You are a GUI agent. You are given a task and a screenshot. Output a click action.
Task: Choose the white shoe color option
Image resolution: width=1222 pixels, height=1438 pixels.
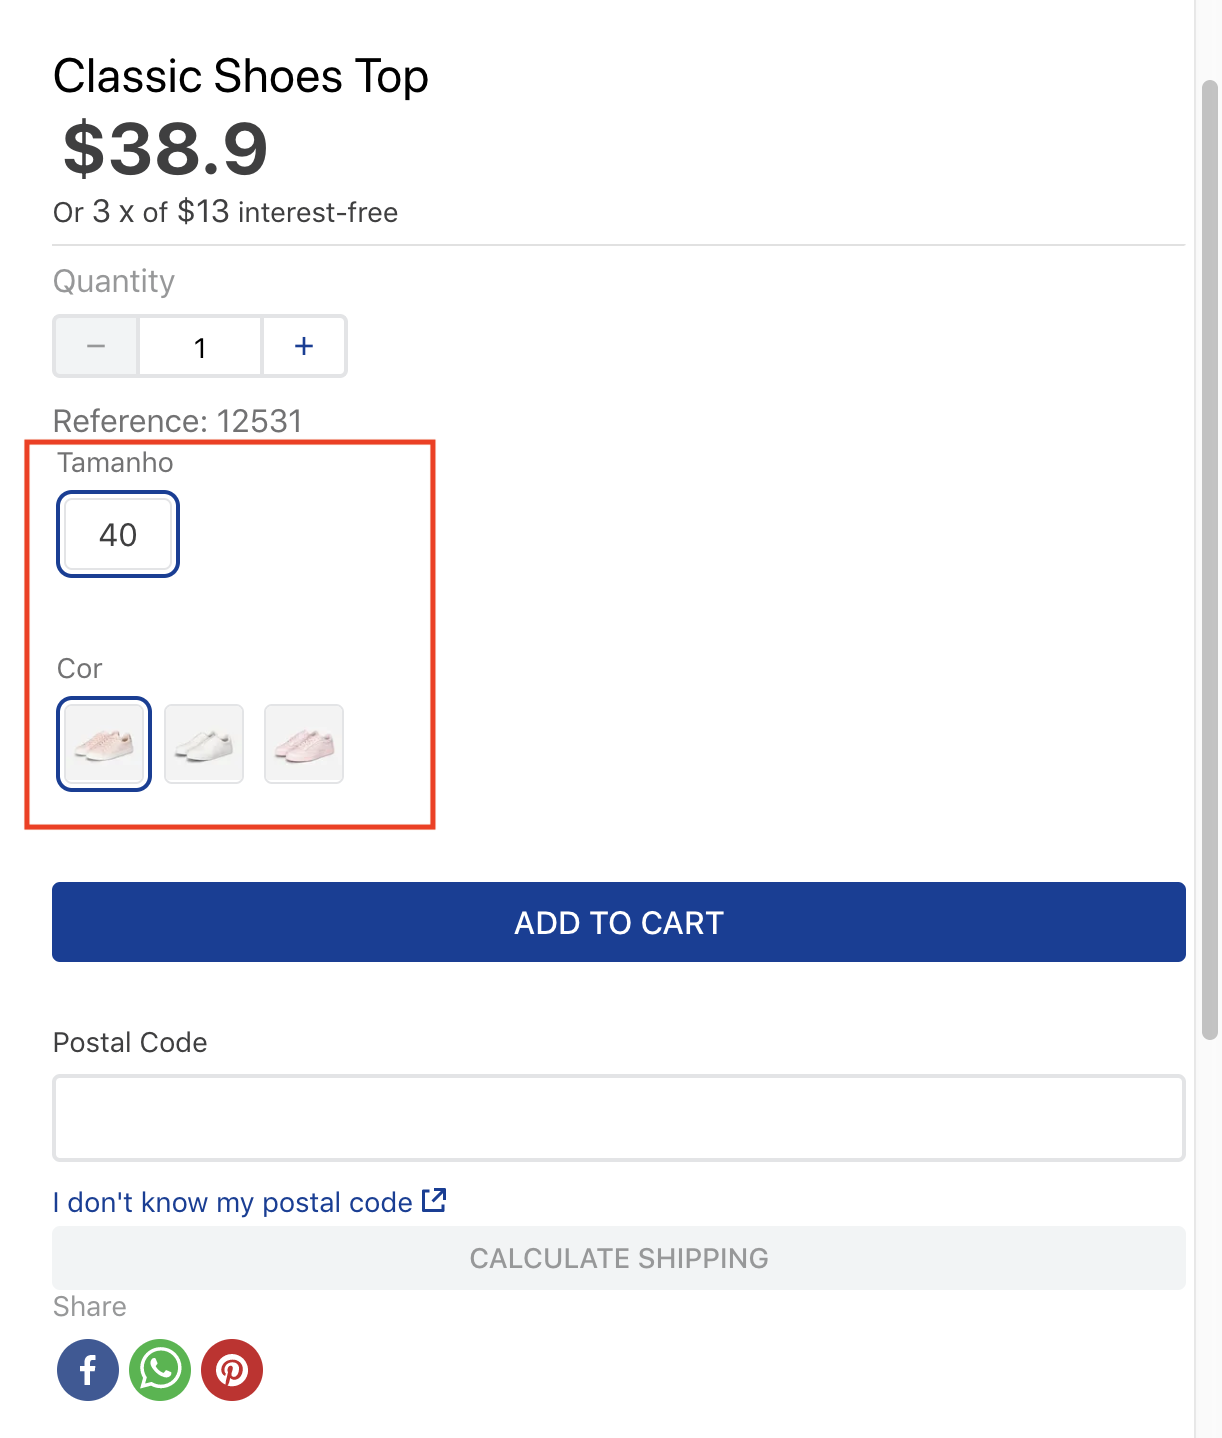204,744
